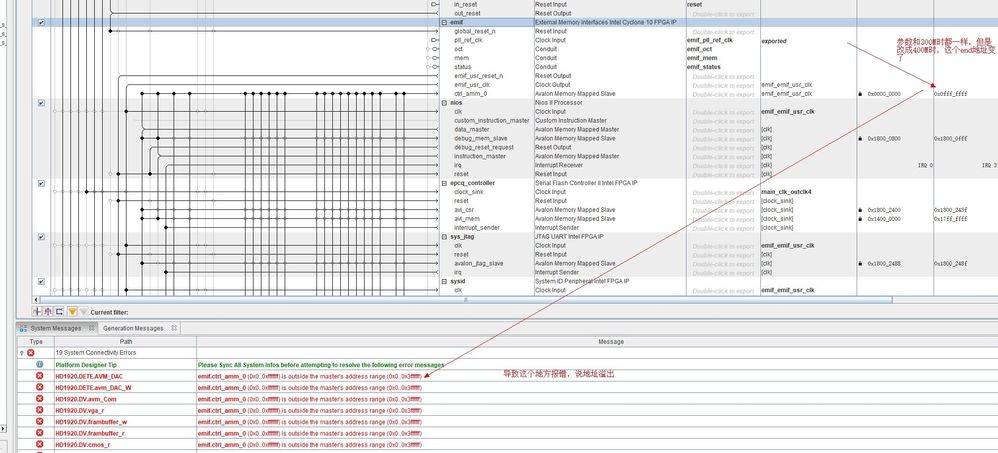This screenshot has width=998, height=453.
Task: Toggle base address lock for nios debug_mem_slave
Action: (x=861, y=138)
